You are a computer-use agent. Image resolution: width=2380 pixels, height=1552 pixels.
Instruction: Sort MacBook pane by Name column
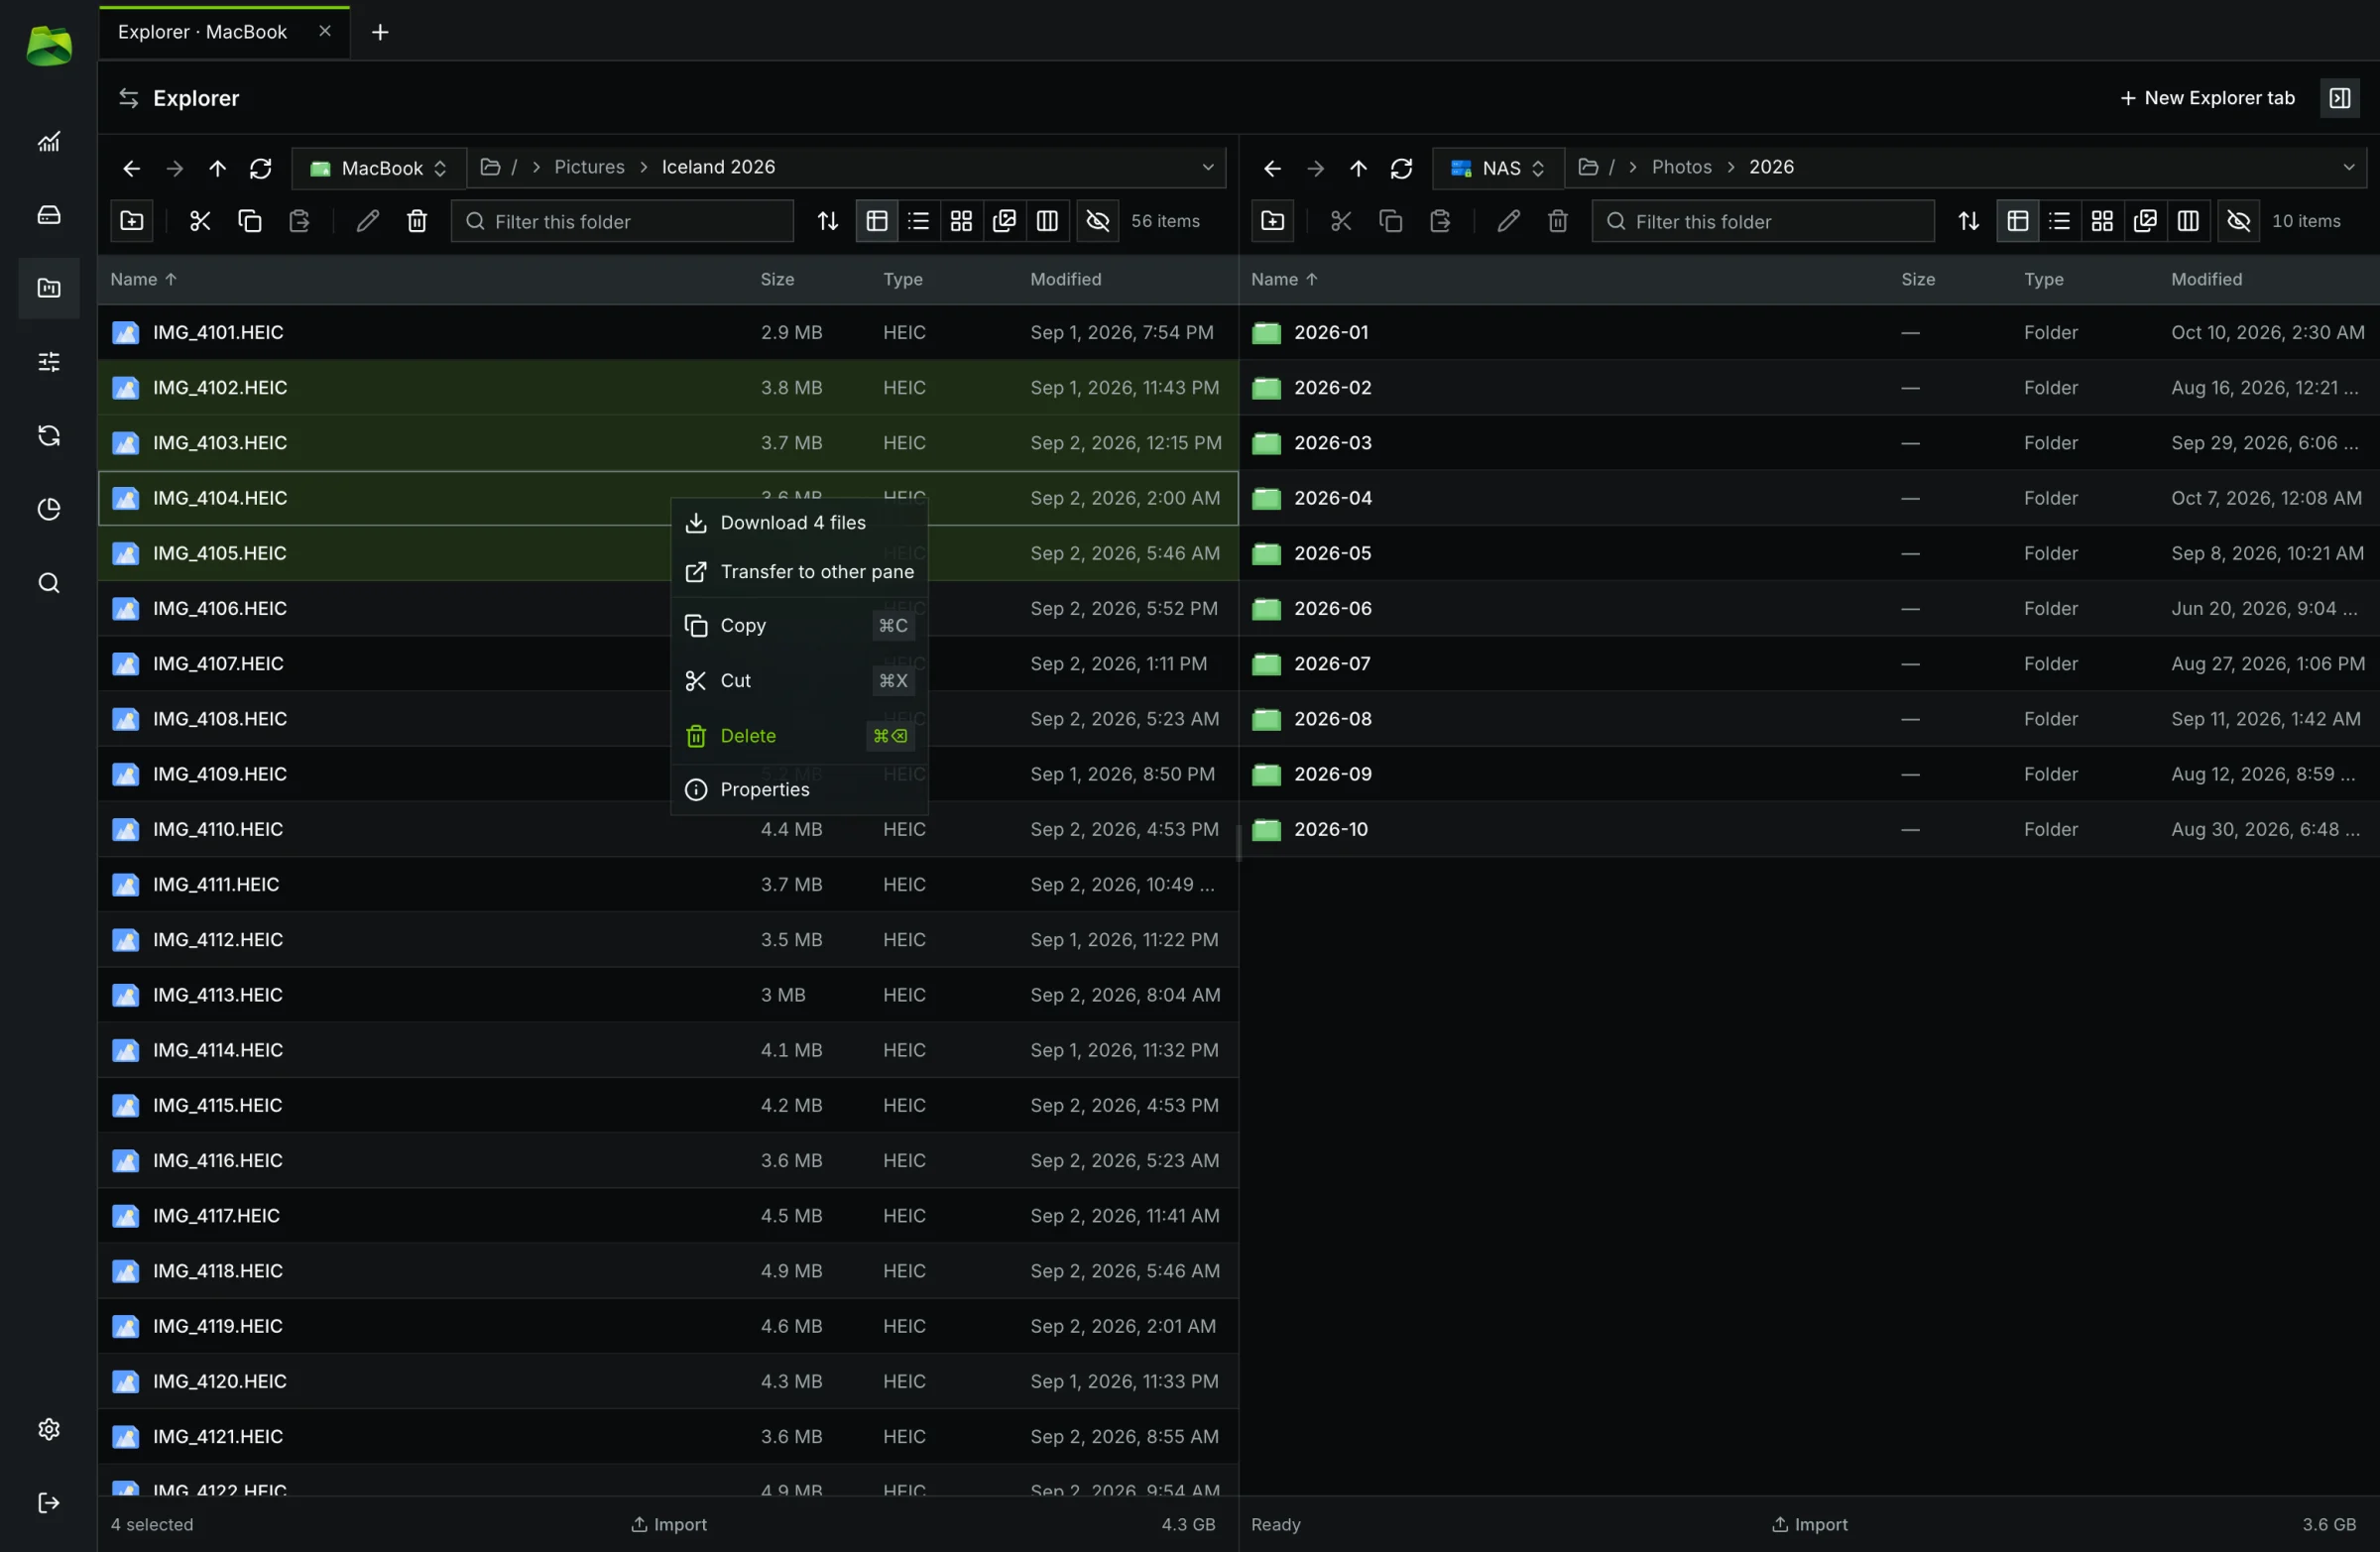tap(143, 279)
